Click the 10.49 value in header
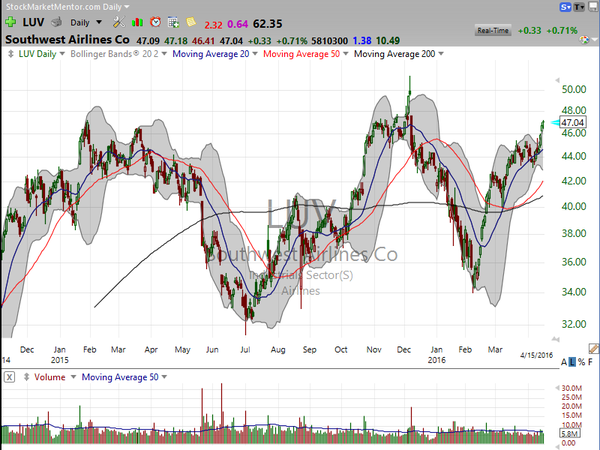 pyautogui.click(x=388, y=41)
